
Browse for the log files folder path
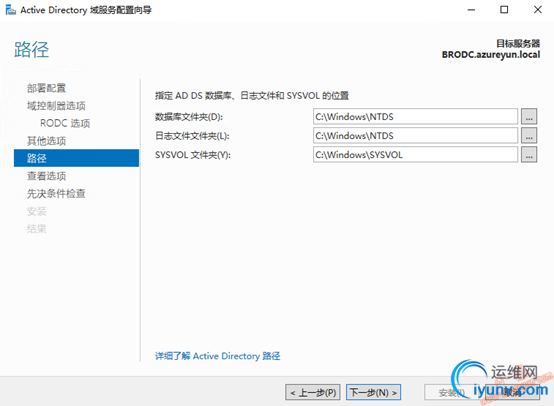click(x=529, y=136)
